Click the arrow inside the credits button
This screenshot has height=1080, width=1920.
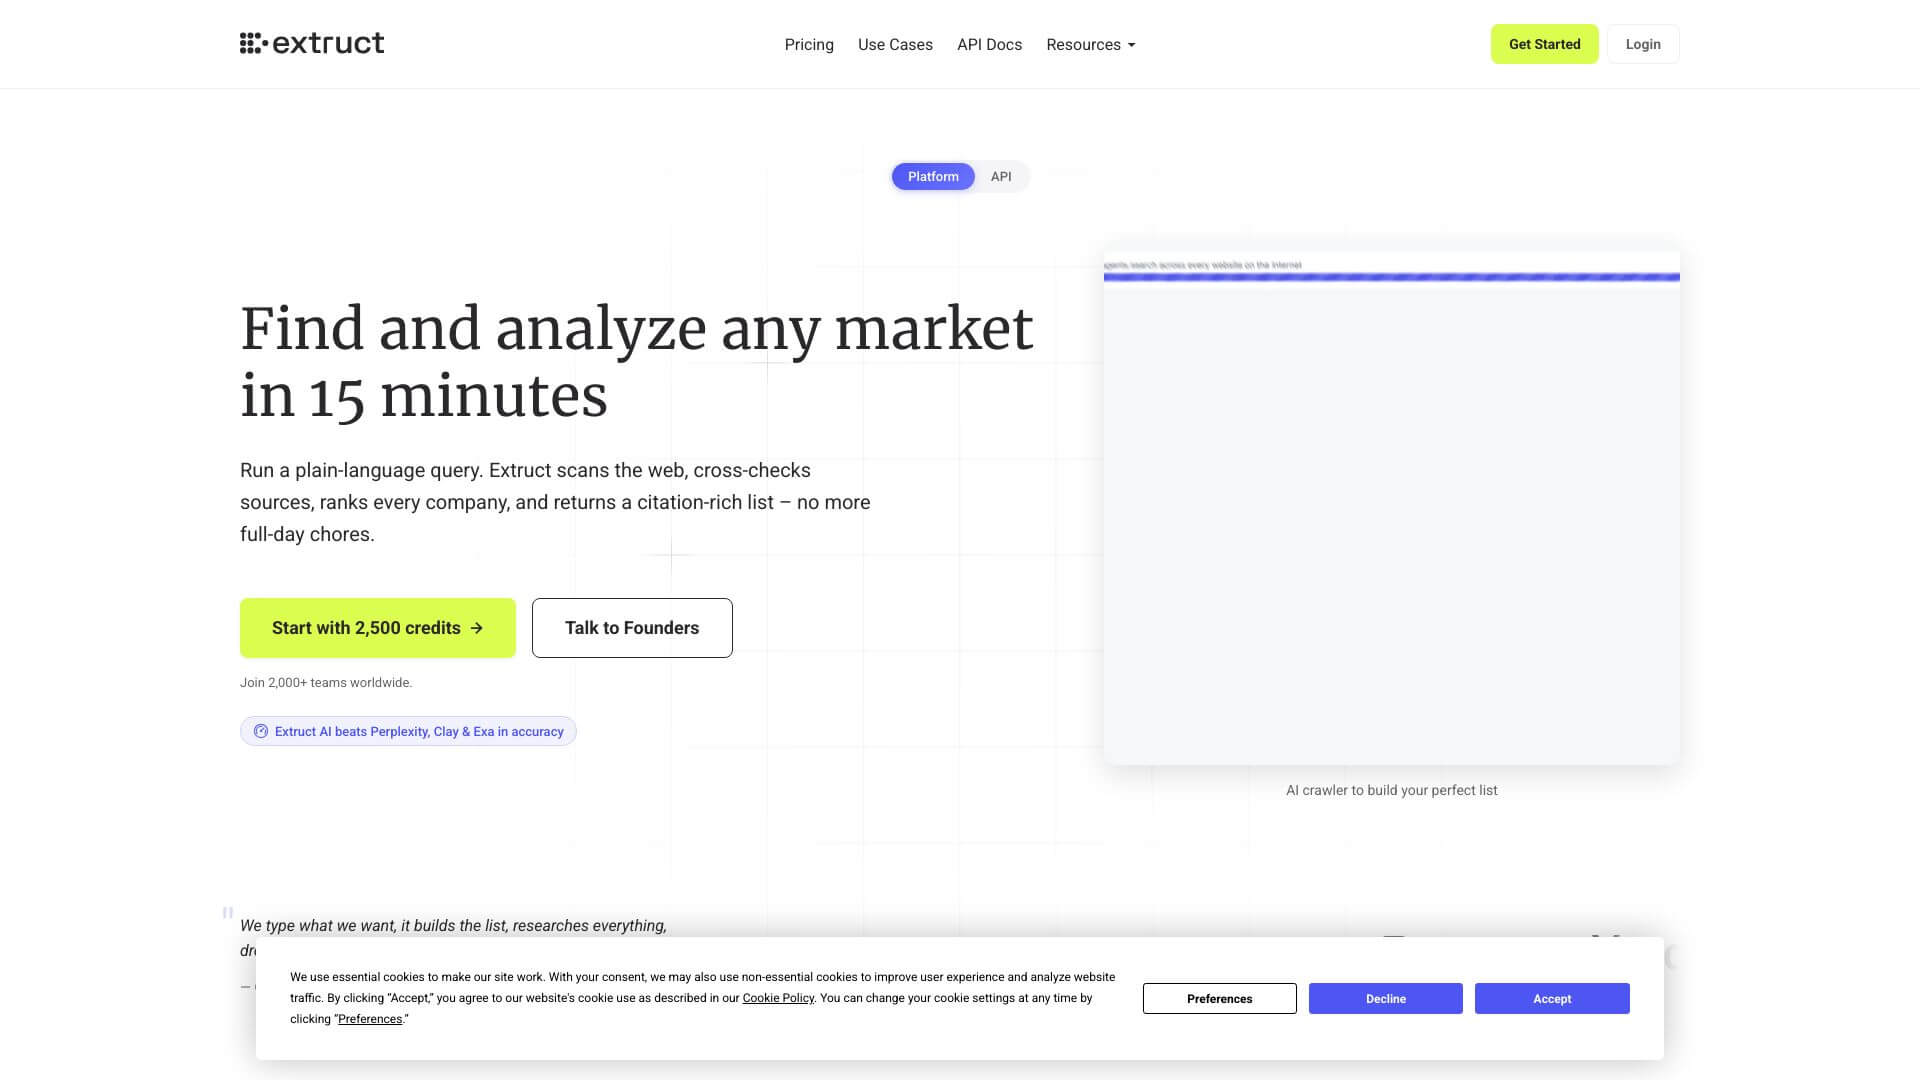477,628
